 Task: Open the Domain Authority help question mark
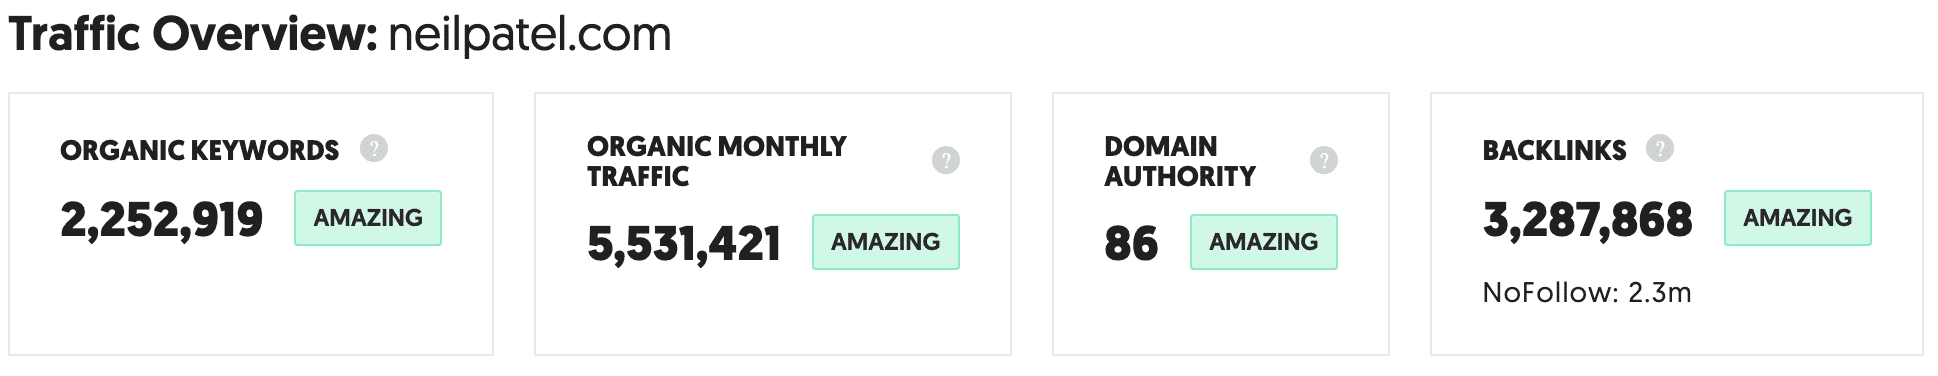[x=1324, y=160]
